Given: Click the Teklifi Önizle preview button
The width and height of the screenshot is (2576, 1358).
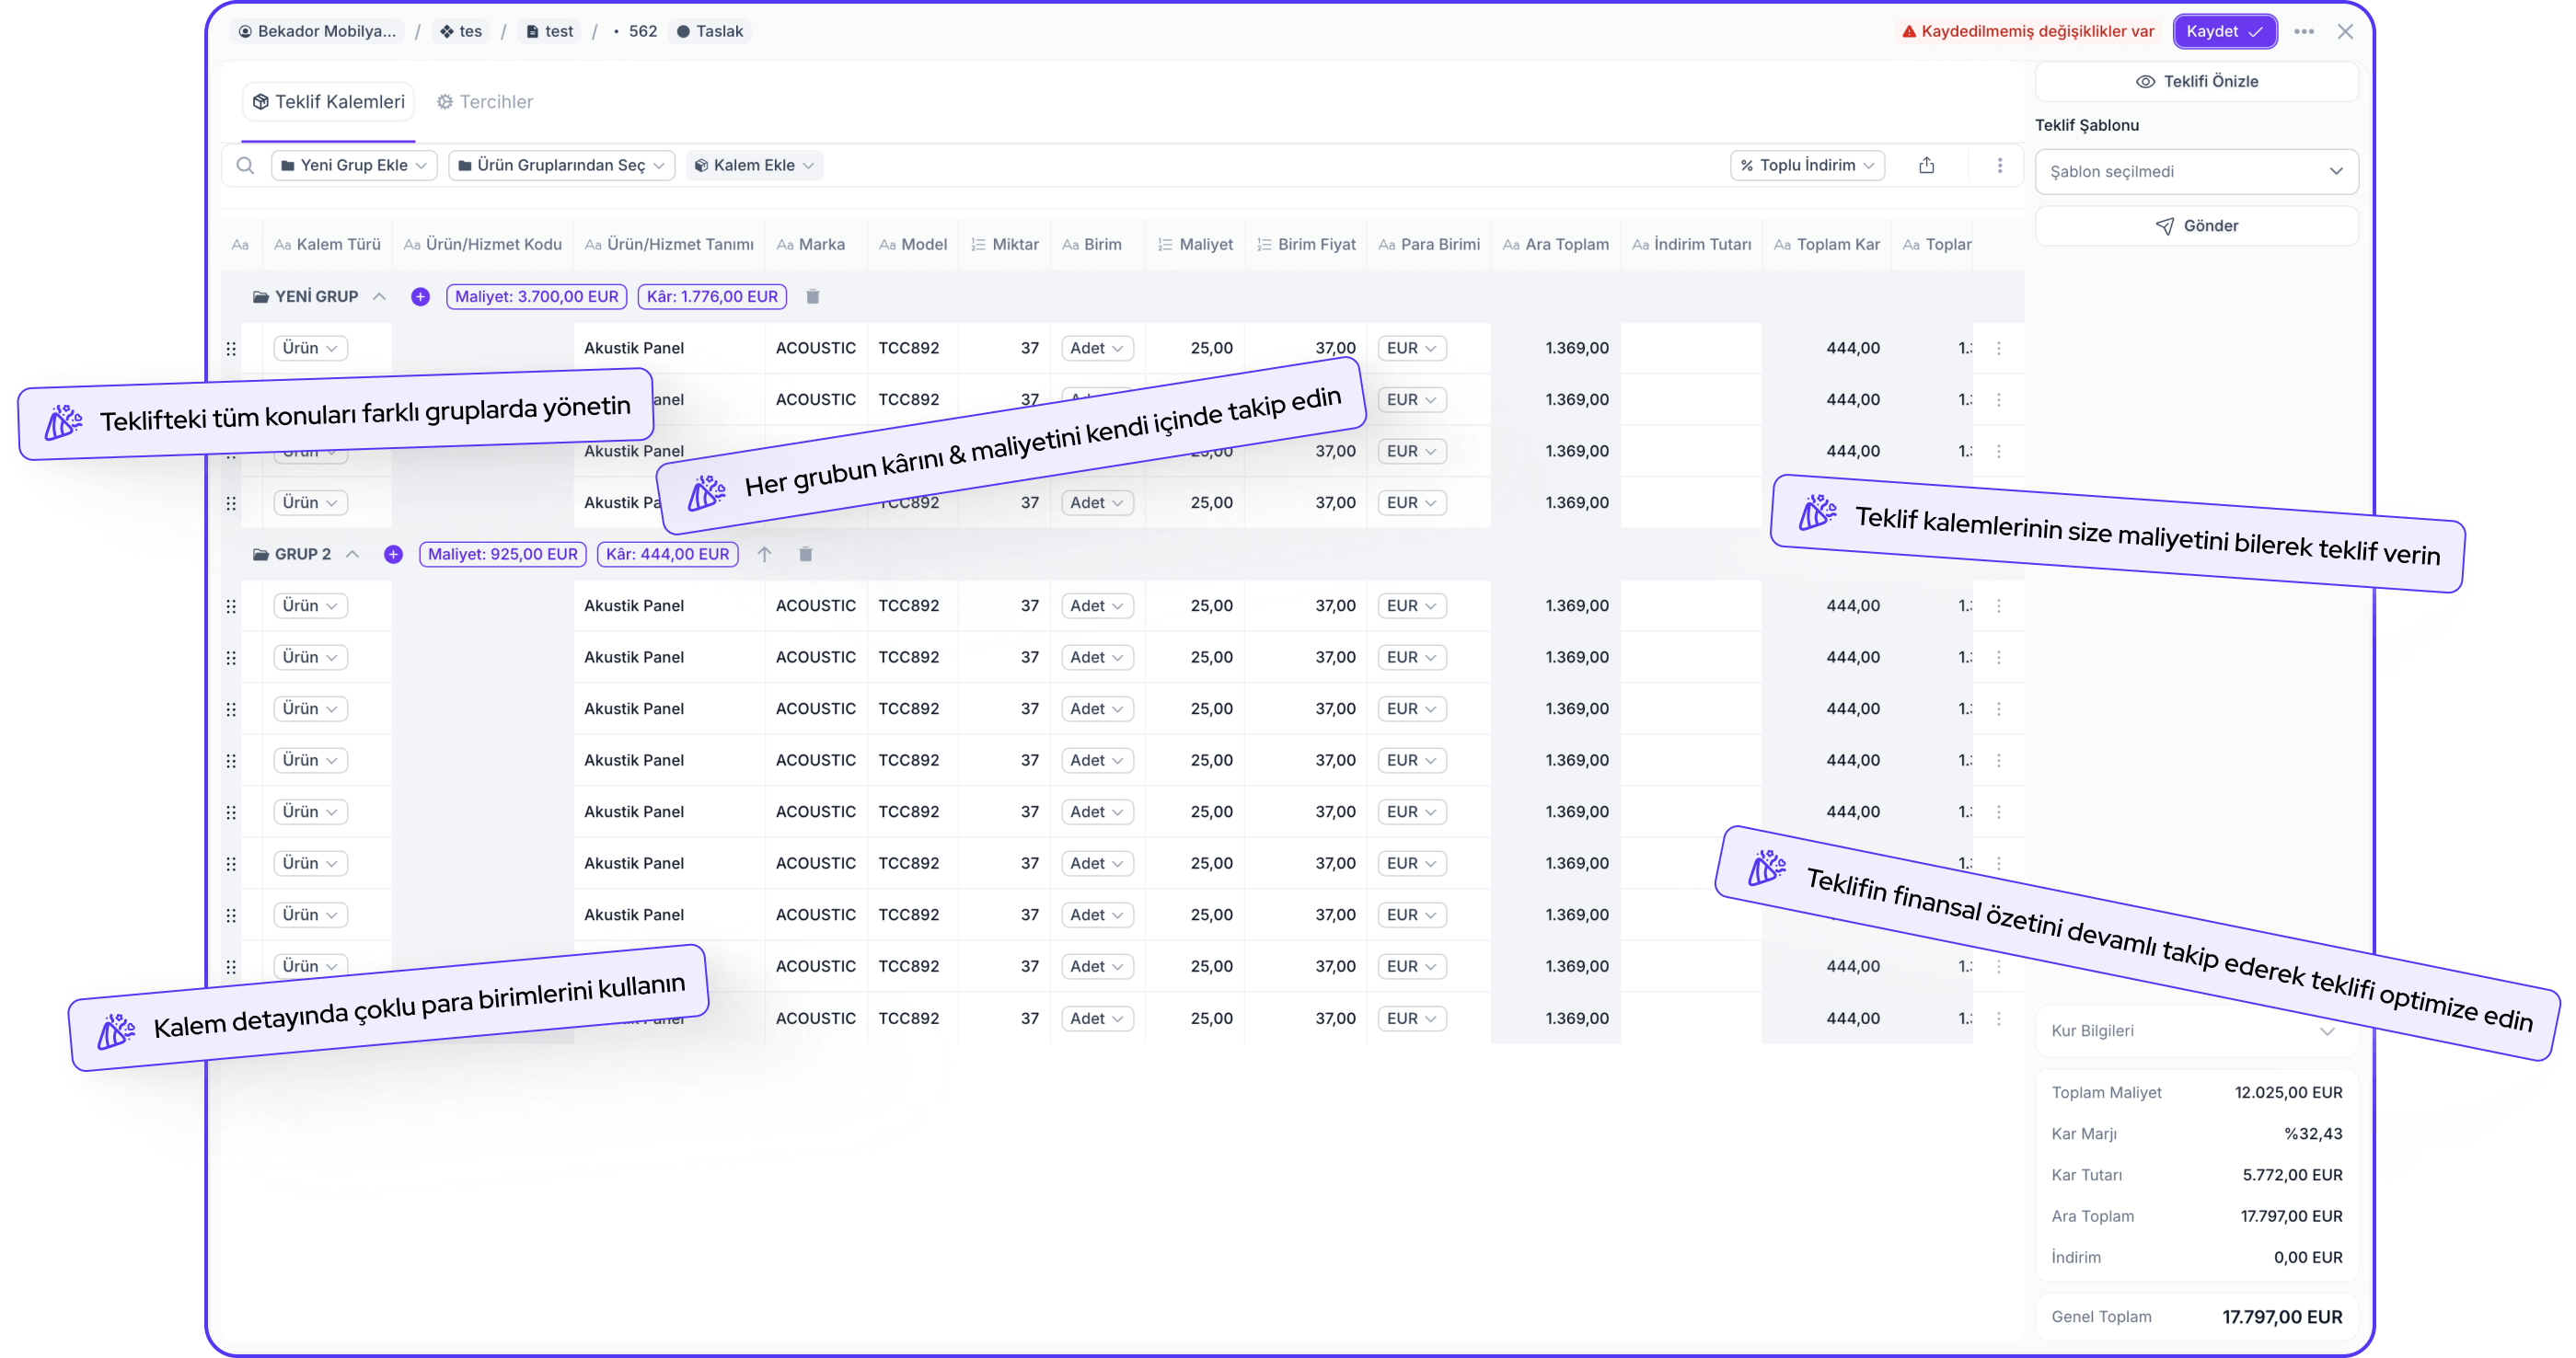Looking at the screenshot, I should point(2196,81).
